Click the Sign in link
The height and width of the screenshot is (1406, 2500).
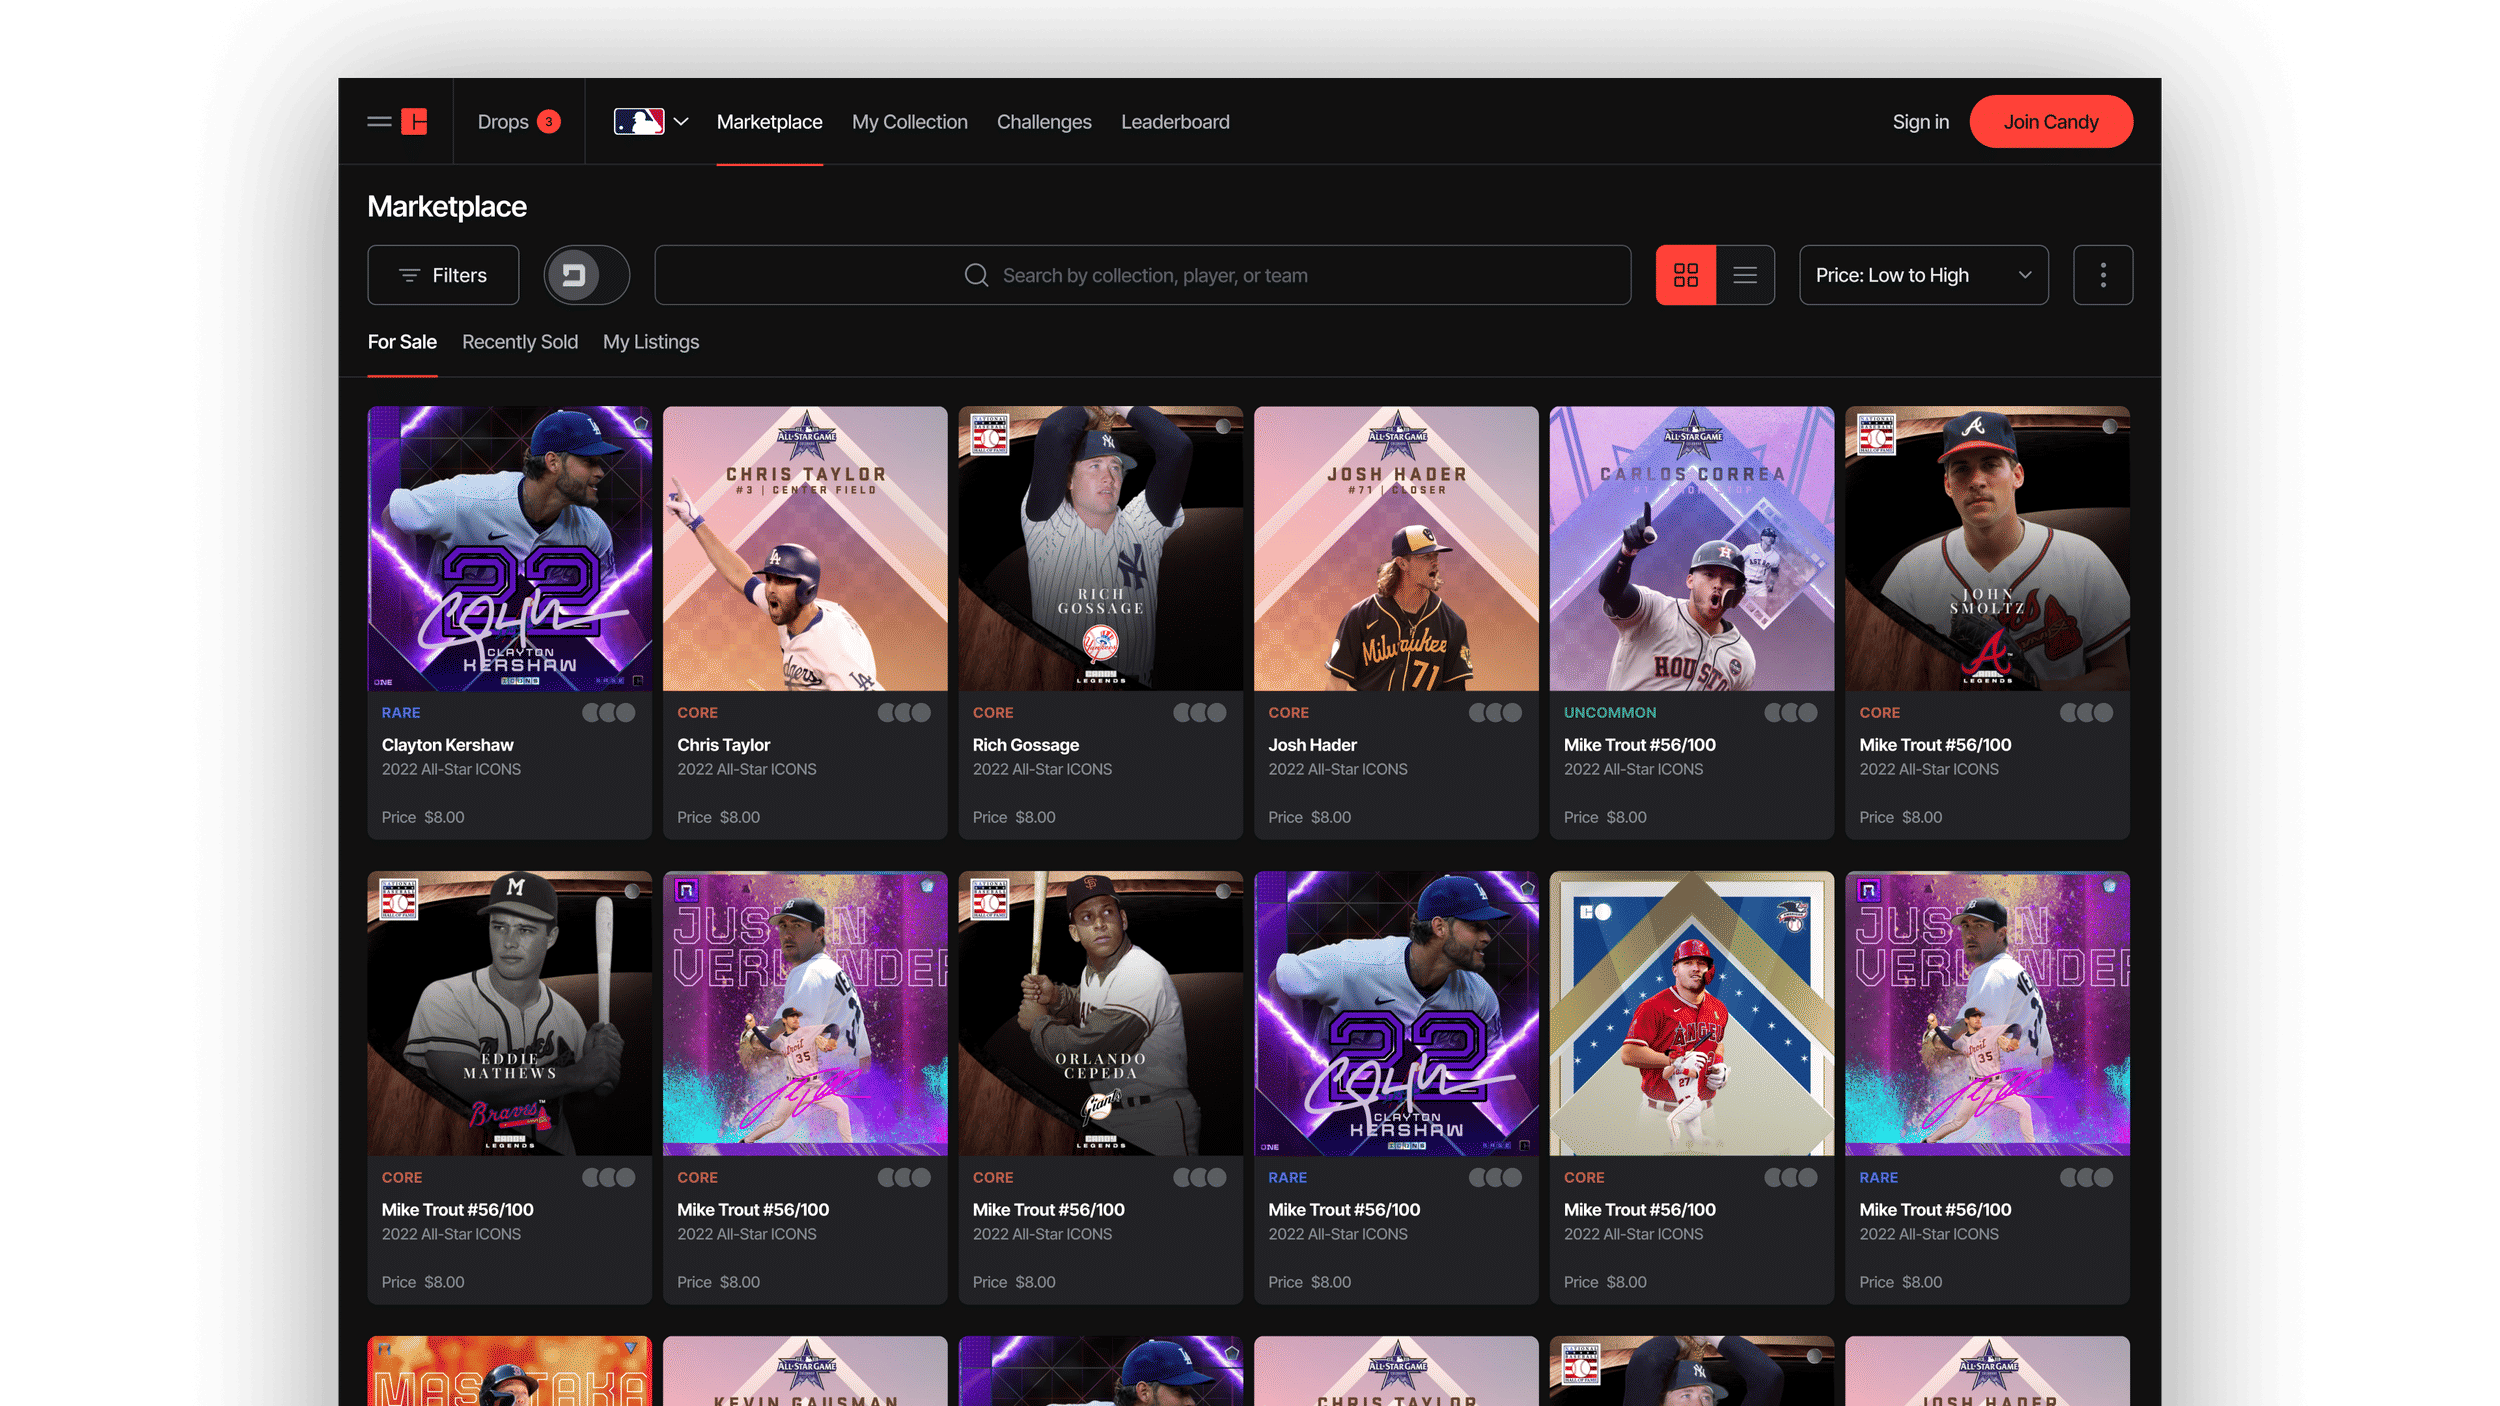tap(1920, 122)
